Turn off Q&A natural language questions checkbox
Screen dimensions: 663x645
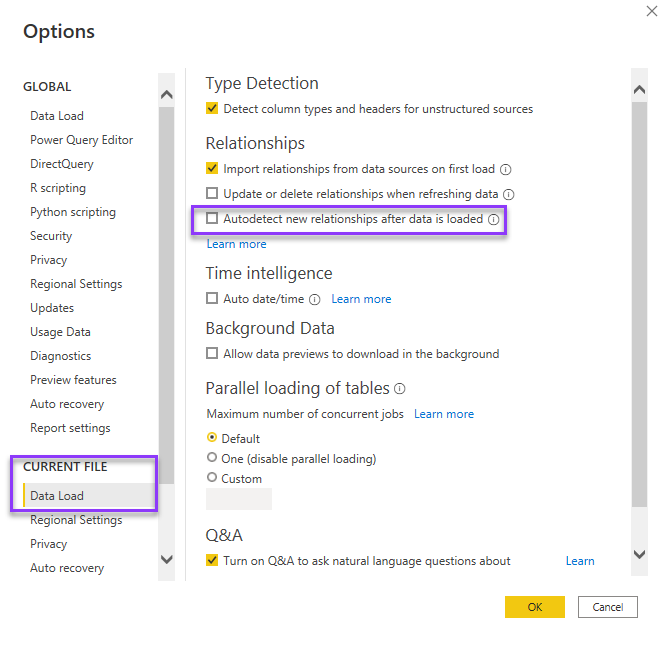click(212, 560)
